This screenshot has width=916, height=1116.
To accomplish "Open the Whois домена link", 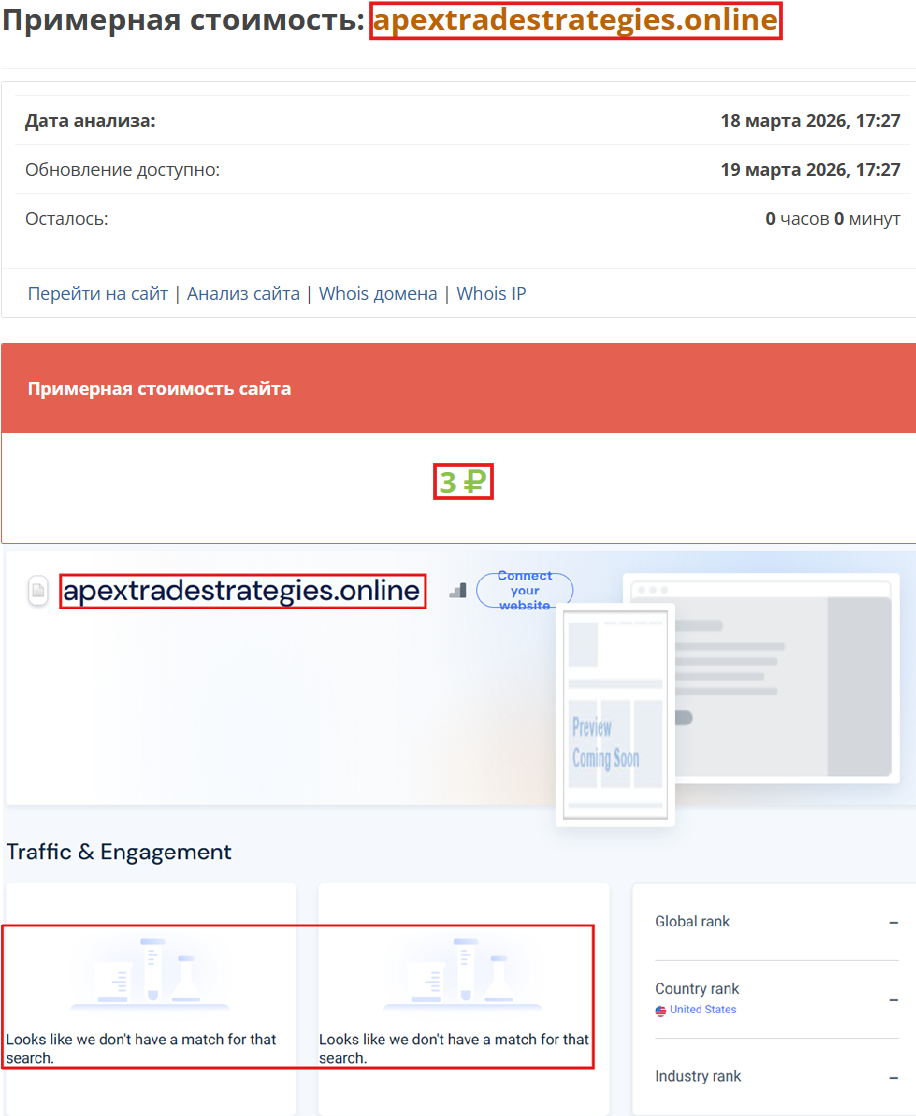I will tap(377, 293).
